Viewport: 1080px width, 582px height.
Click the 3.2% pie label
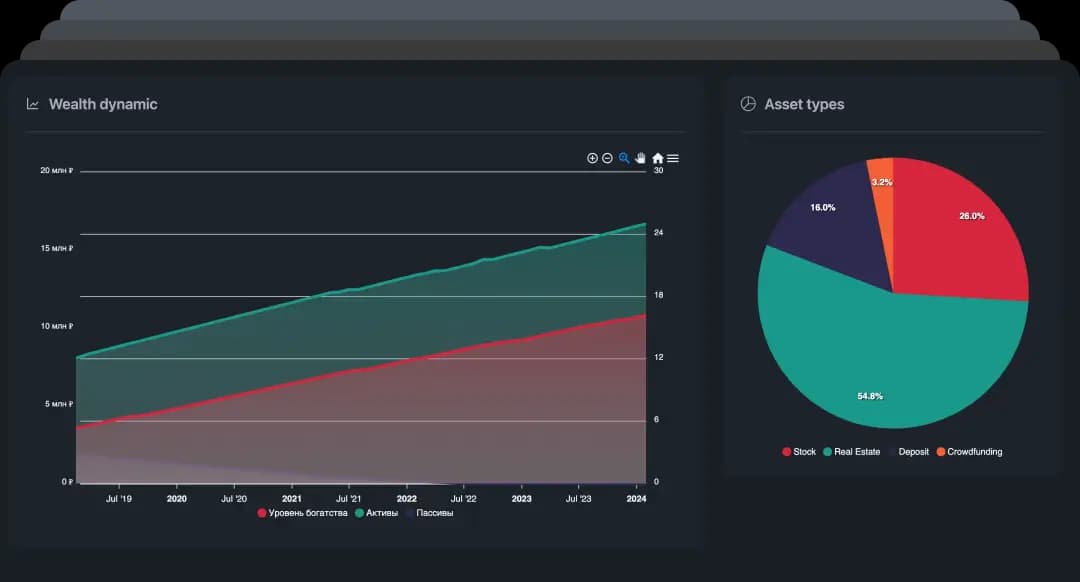(x=882, y=183)
